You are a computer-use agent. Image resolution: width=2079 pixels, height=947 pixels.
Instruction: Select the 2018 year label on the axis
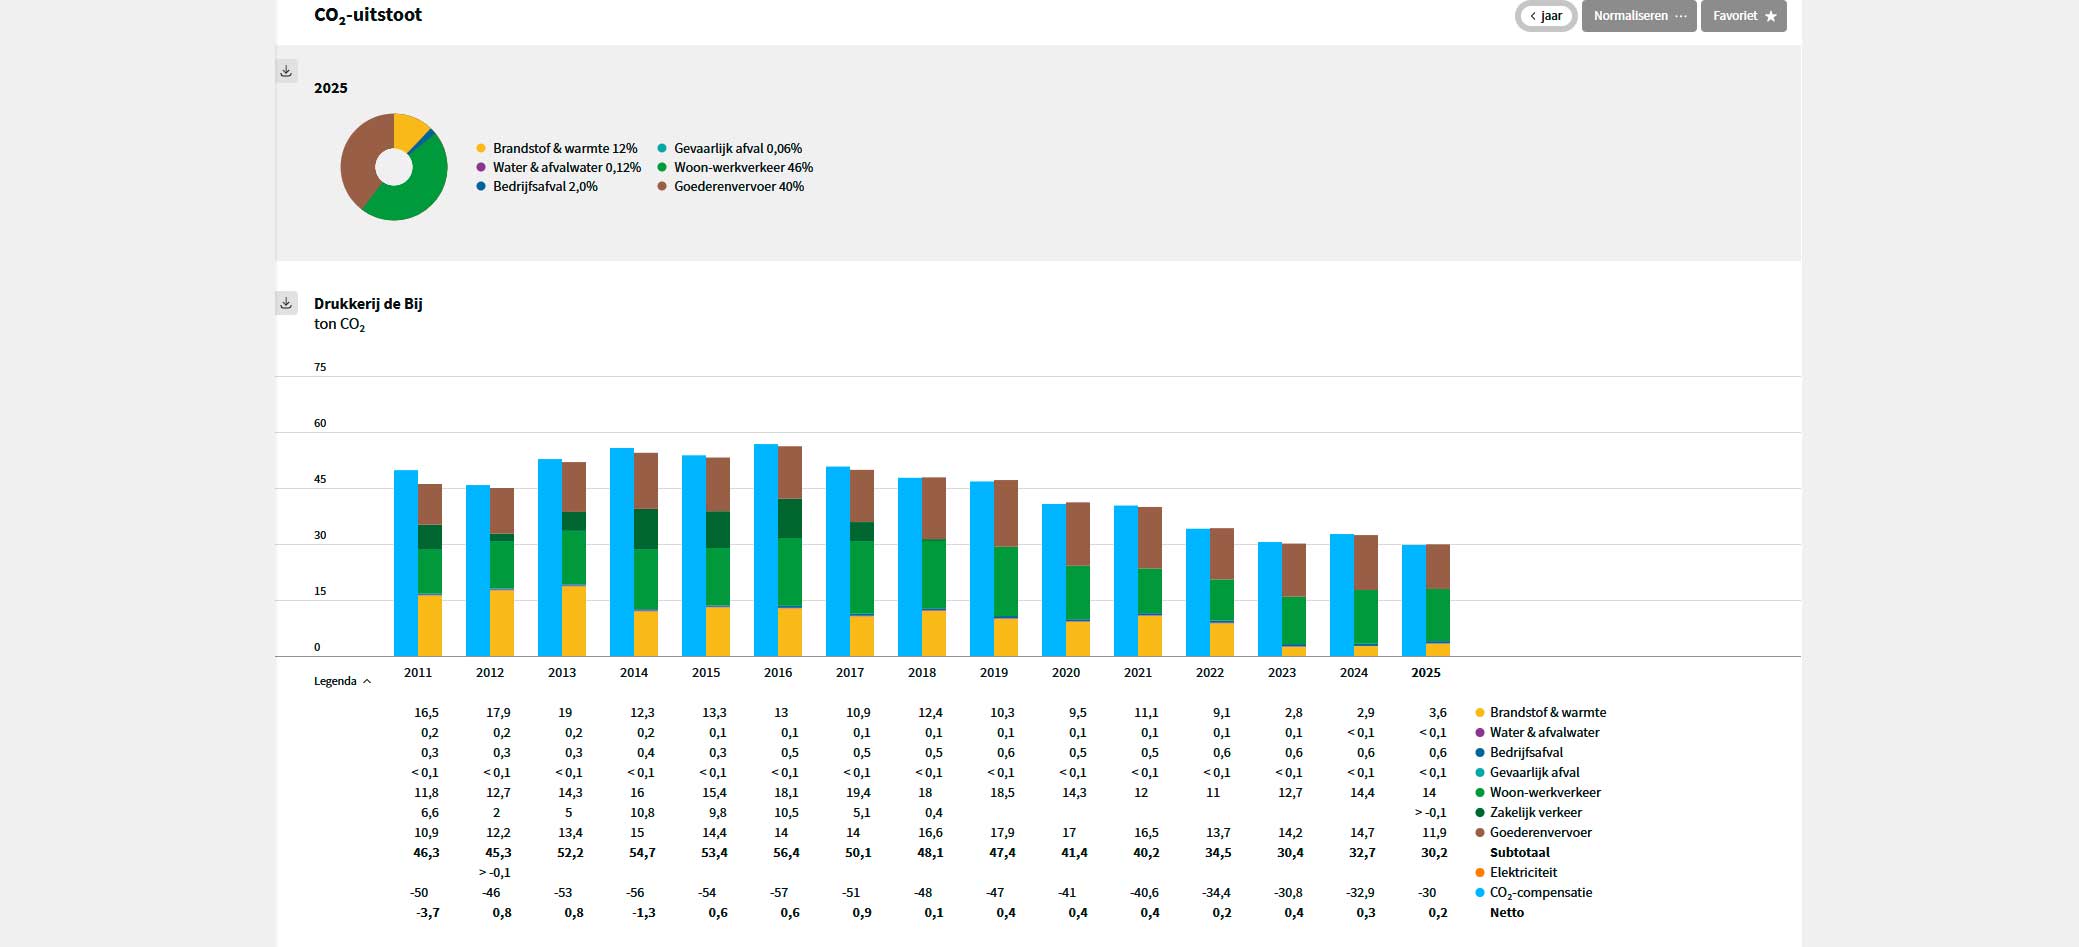click(922, 673)
